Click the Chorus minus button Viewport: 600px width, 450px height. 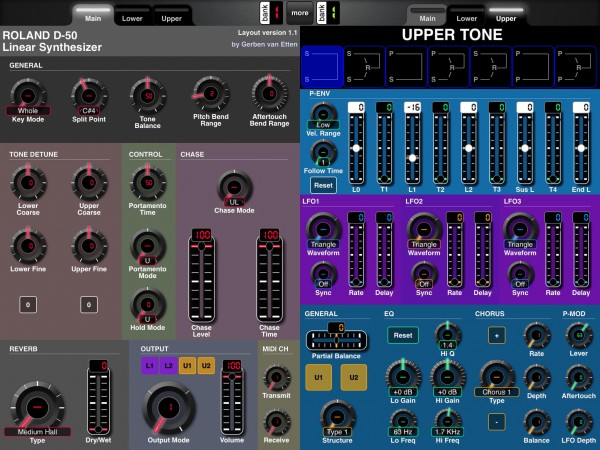(x=497, y=422)
